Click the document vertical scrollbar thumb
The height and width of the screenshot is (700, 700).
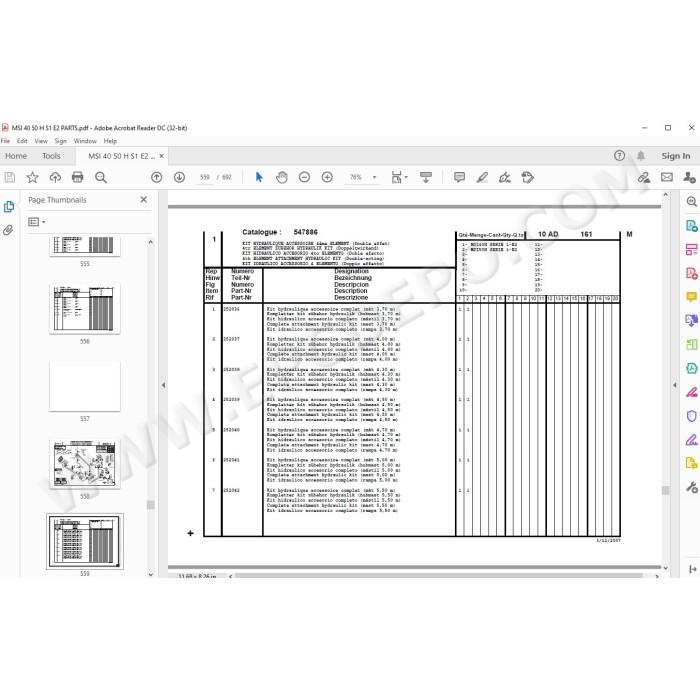click(666, 491)
